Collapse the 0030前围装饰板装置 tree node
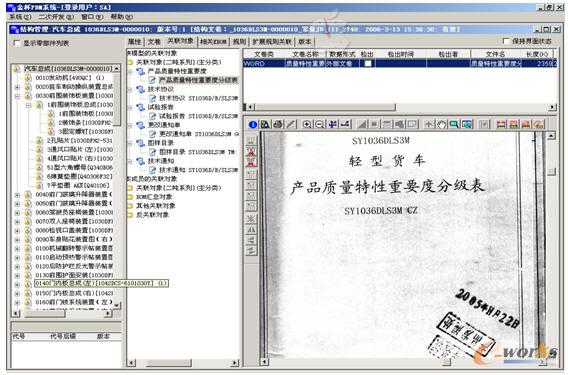Screen dimensions: 568x375 pyautogui.click(x=17, y=96)
